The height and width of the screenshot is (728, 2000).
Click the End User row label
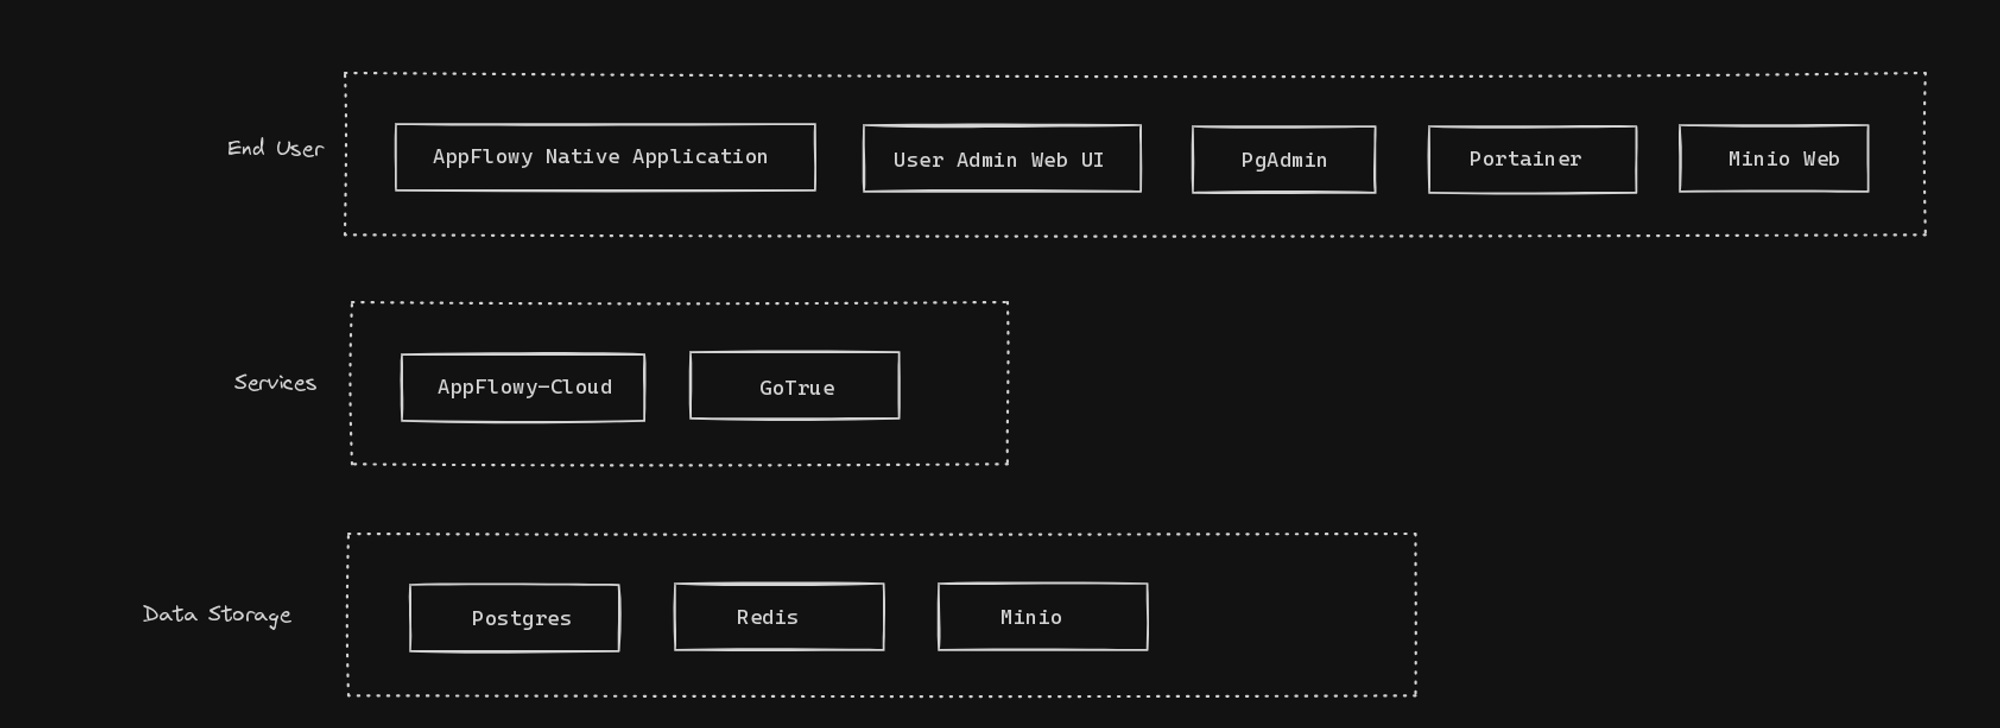click(275, 149)
